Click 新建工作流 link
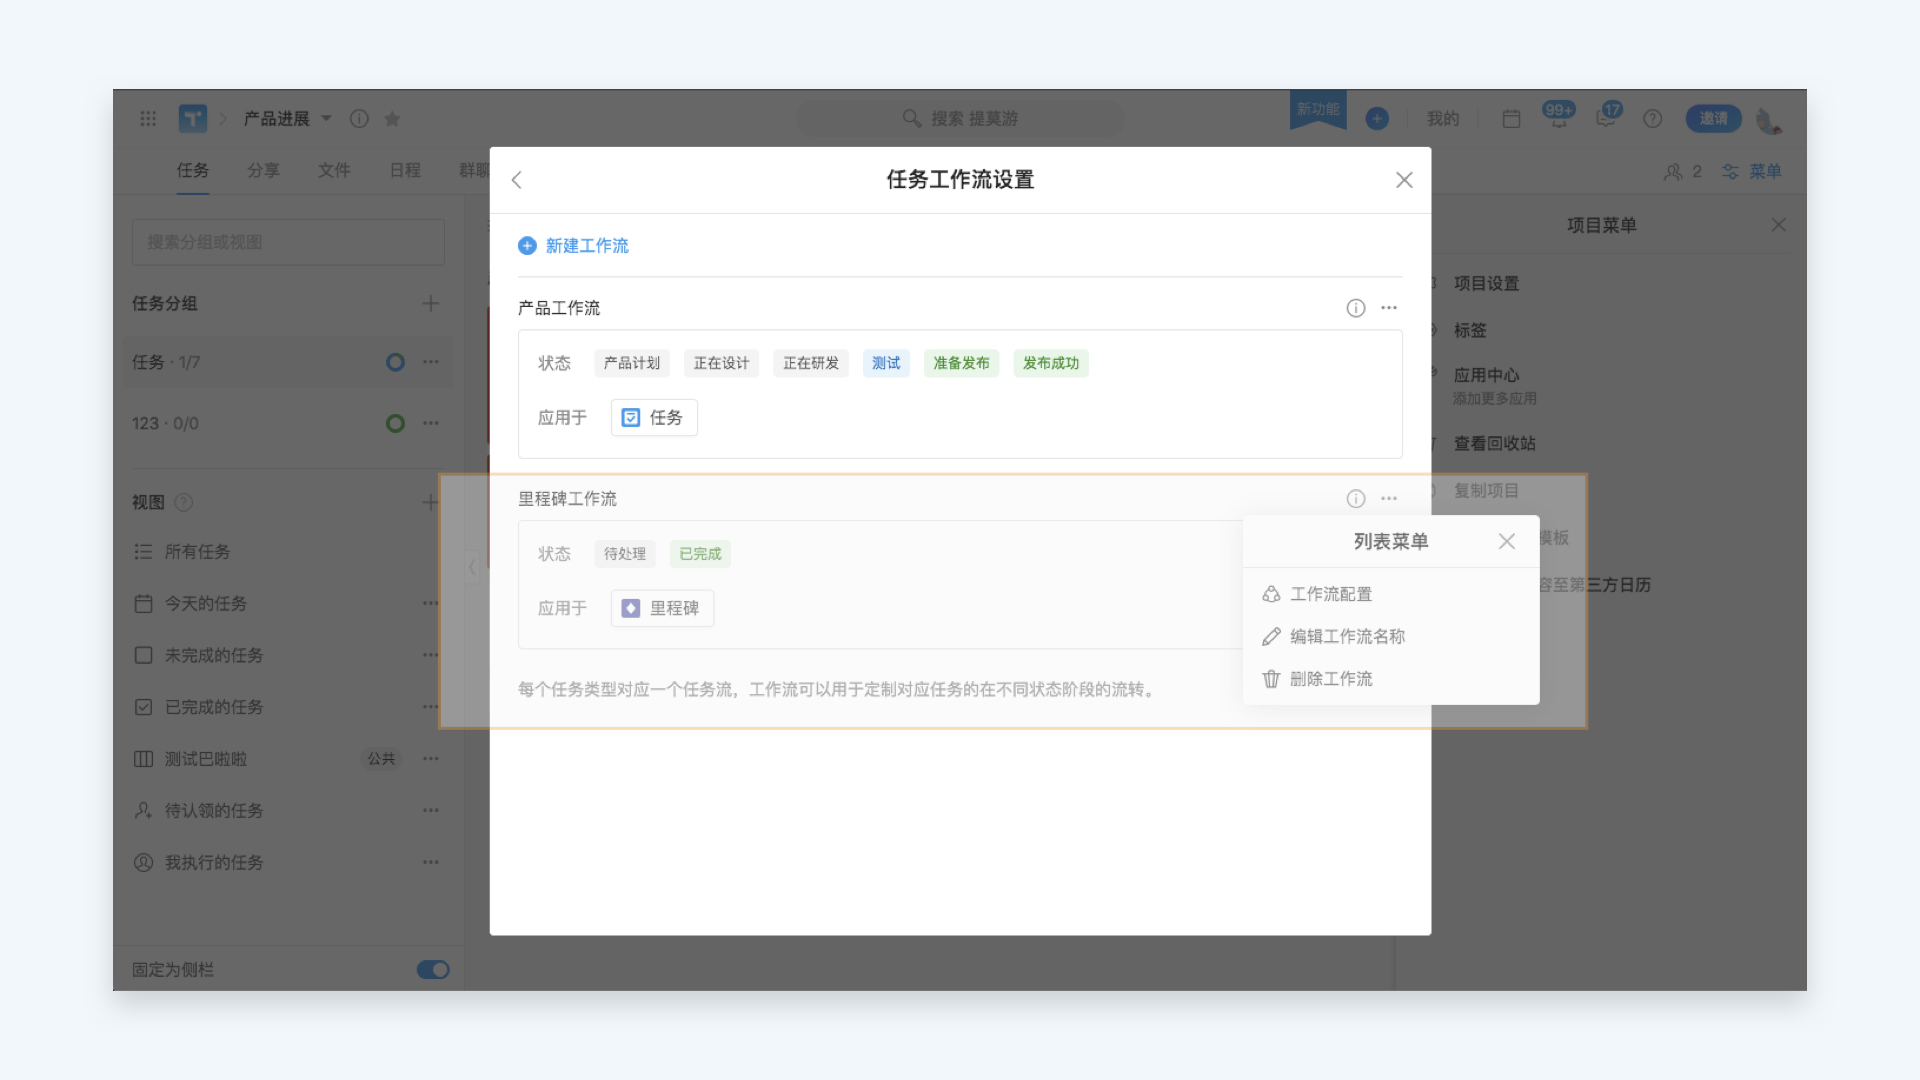Screen dimensions: 1920x1080 [x=587, y=246]
